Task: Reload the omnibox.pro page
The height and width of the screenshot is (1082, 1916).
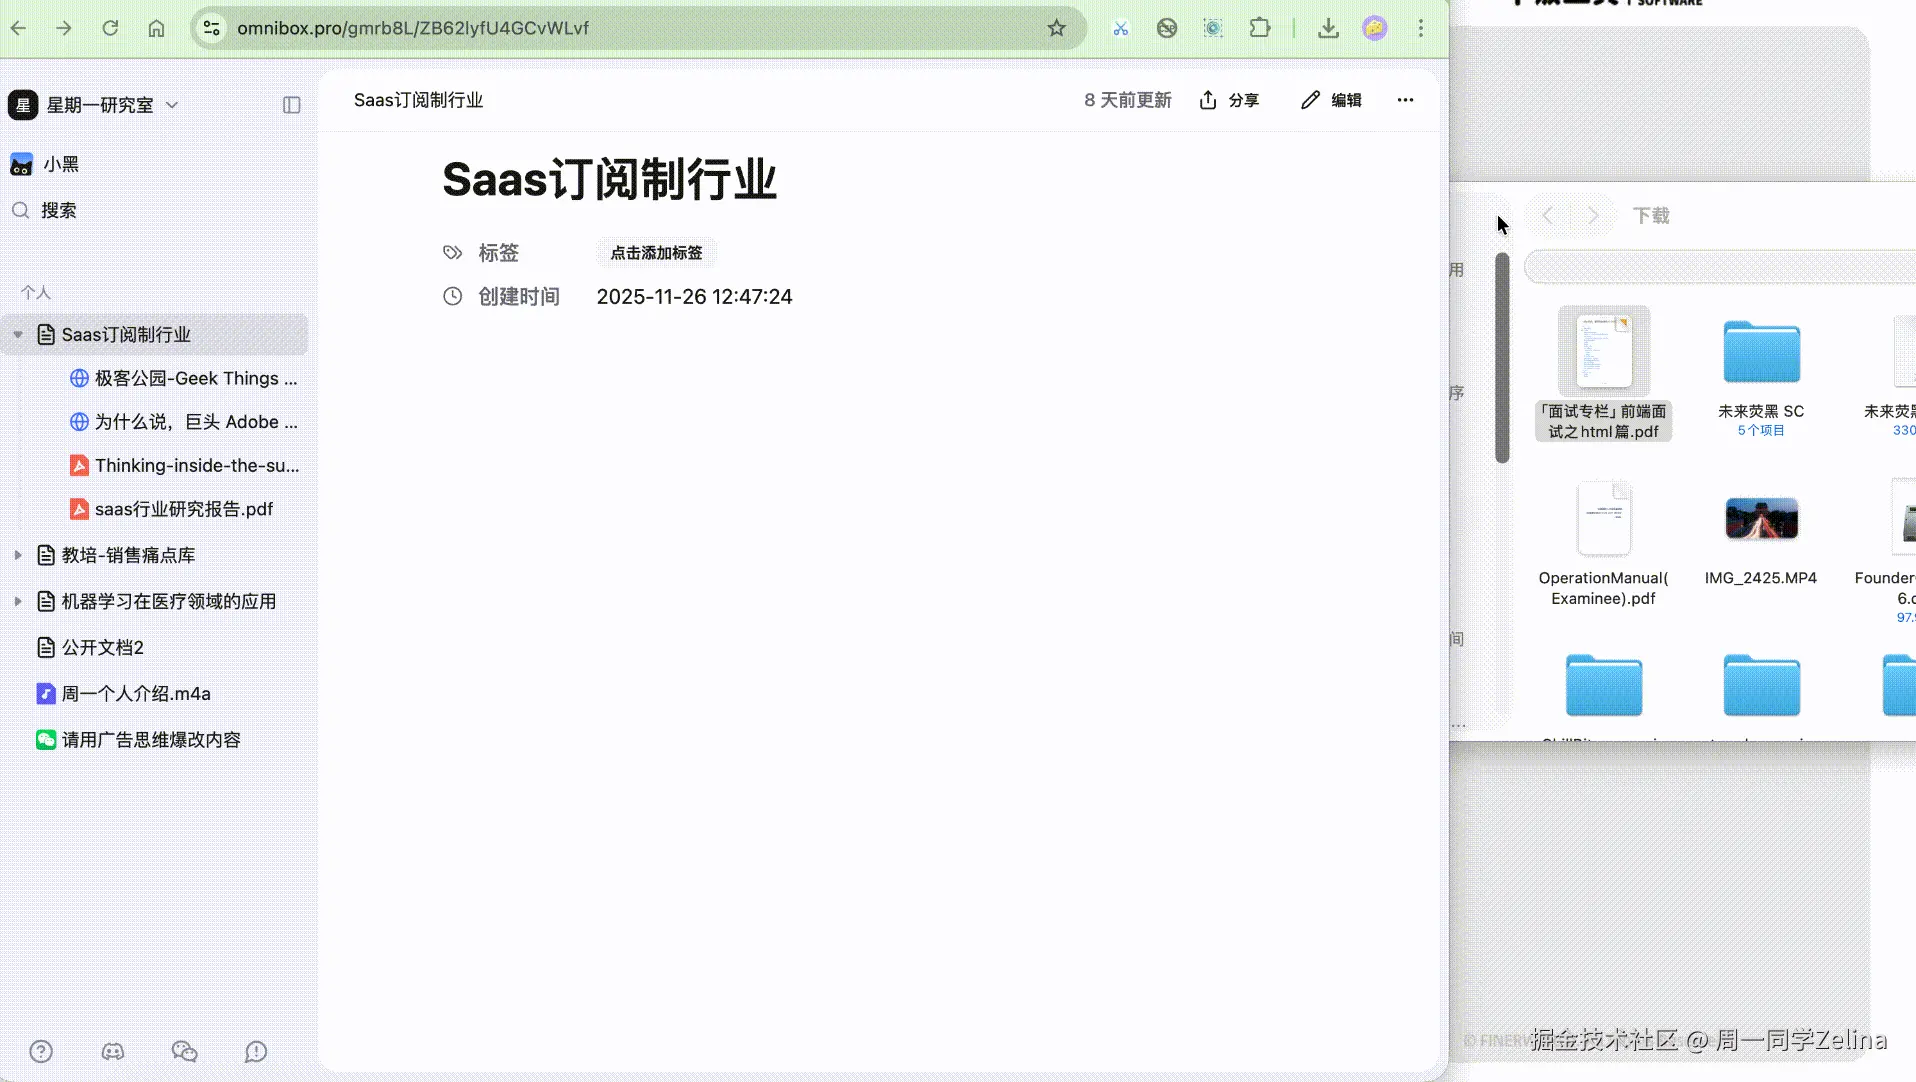Action: 110,28
